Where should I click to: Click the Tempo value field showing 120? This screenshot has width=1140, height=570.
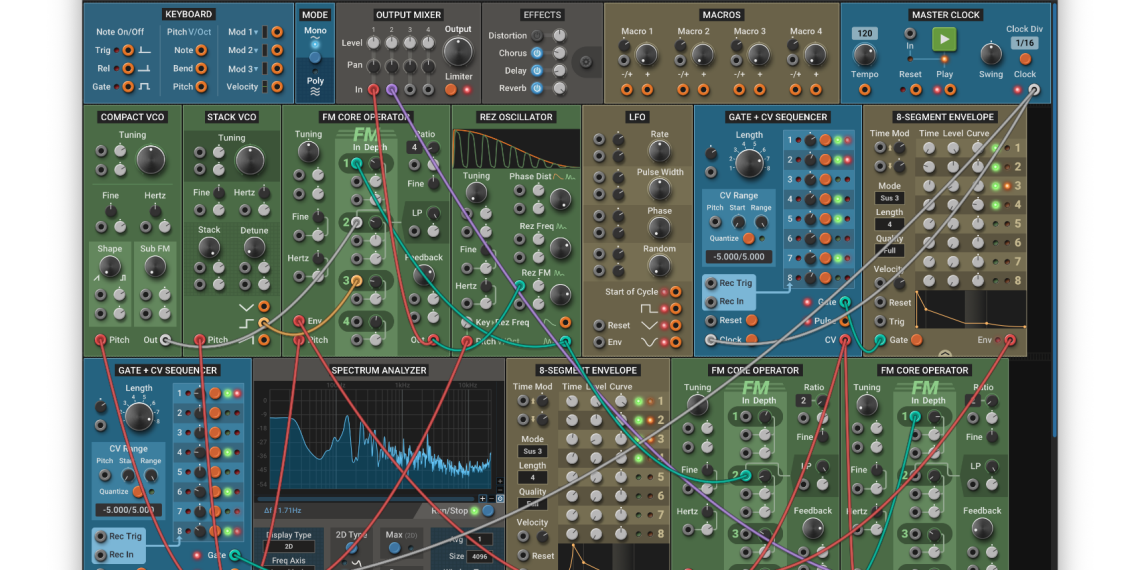(x=865, y=33)
